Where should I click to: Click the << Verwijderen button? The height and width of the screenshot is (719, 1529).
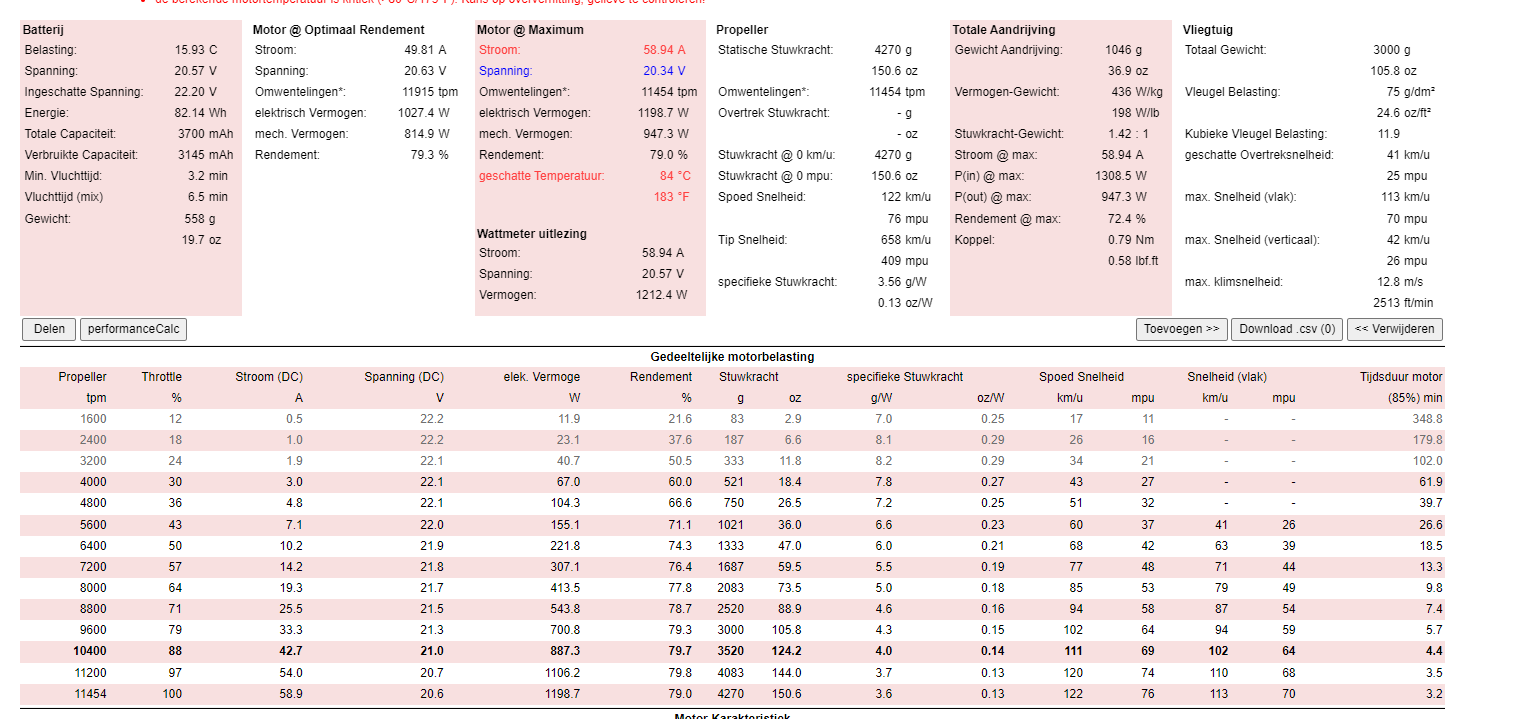click(x=1395, y=329)
